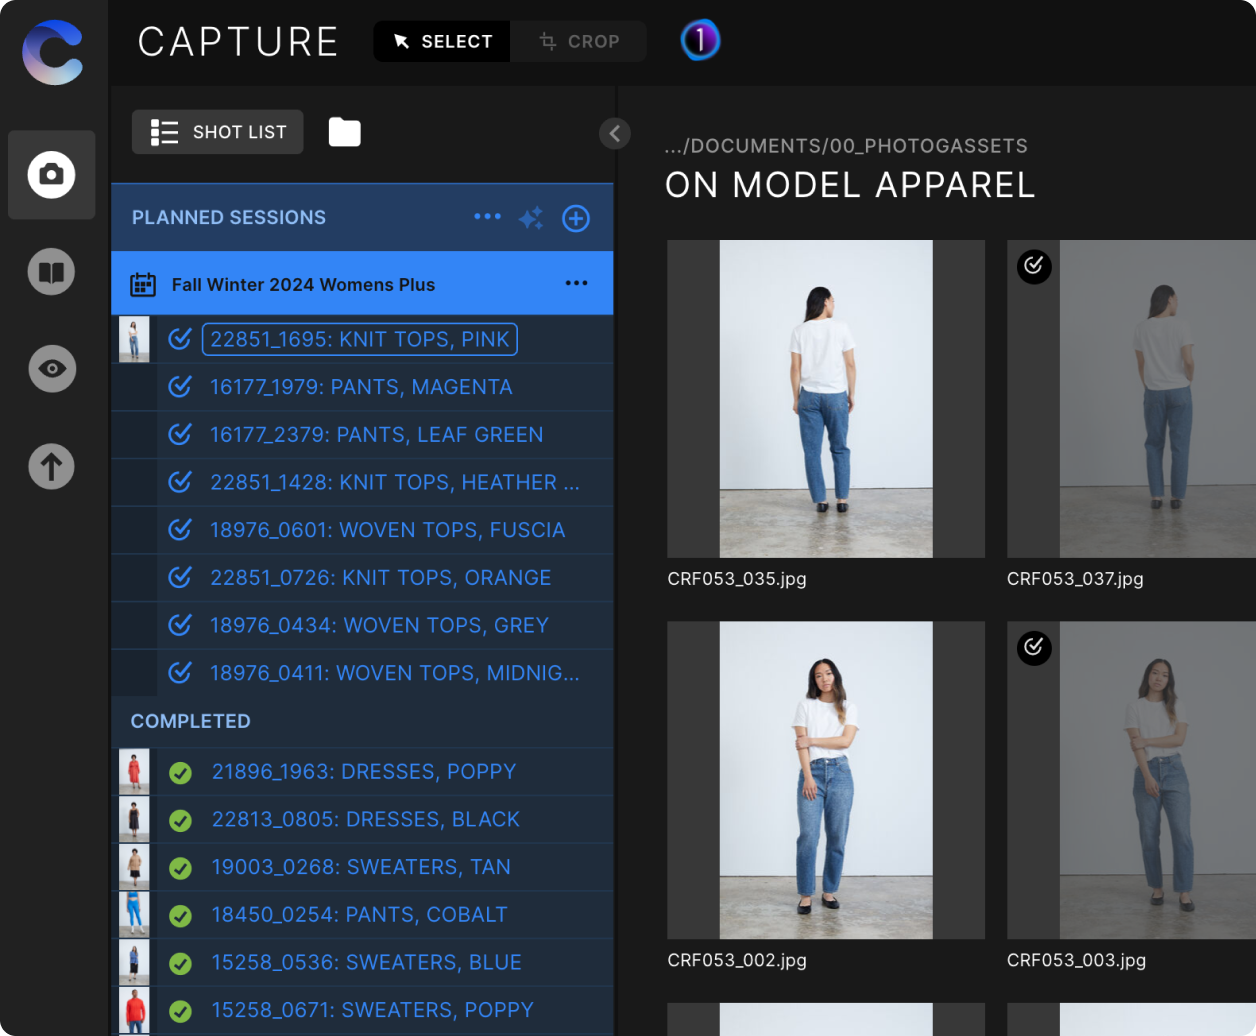Click the calendar icon on Fall Winter session
Screen dimensions: 1256x1036
(143, 284)
